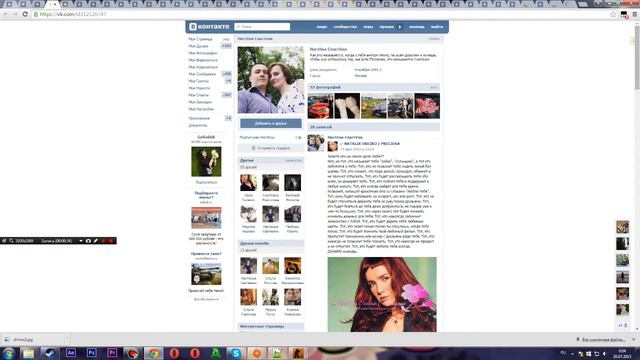
Task: Open 'Мои Видеозаписи' in left sidebar
Action: [203, 60]
